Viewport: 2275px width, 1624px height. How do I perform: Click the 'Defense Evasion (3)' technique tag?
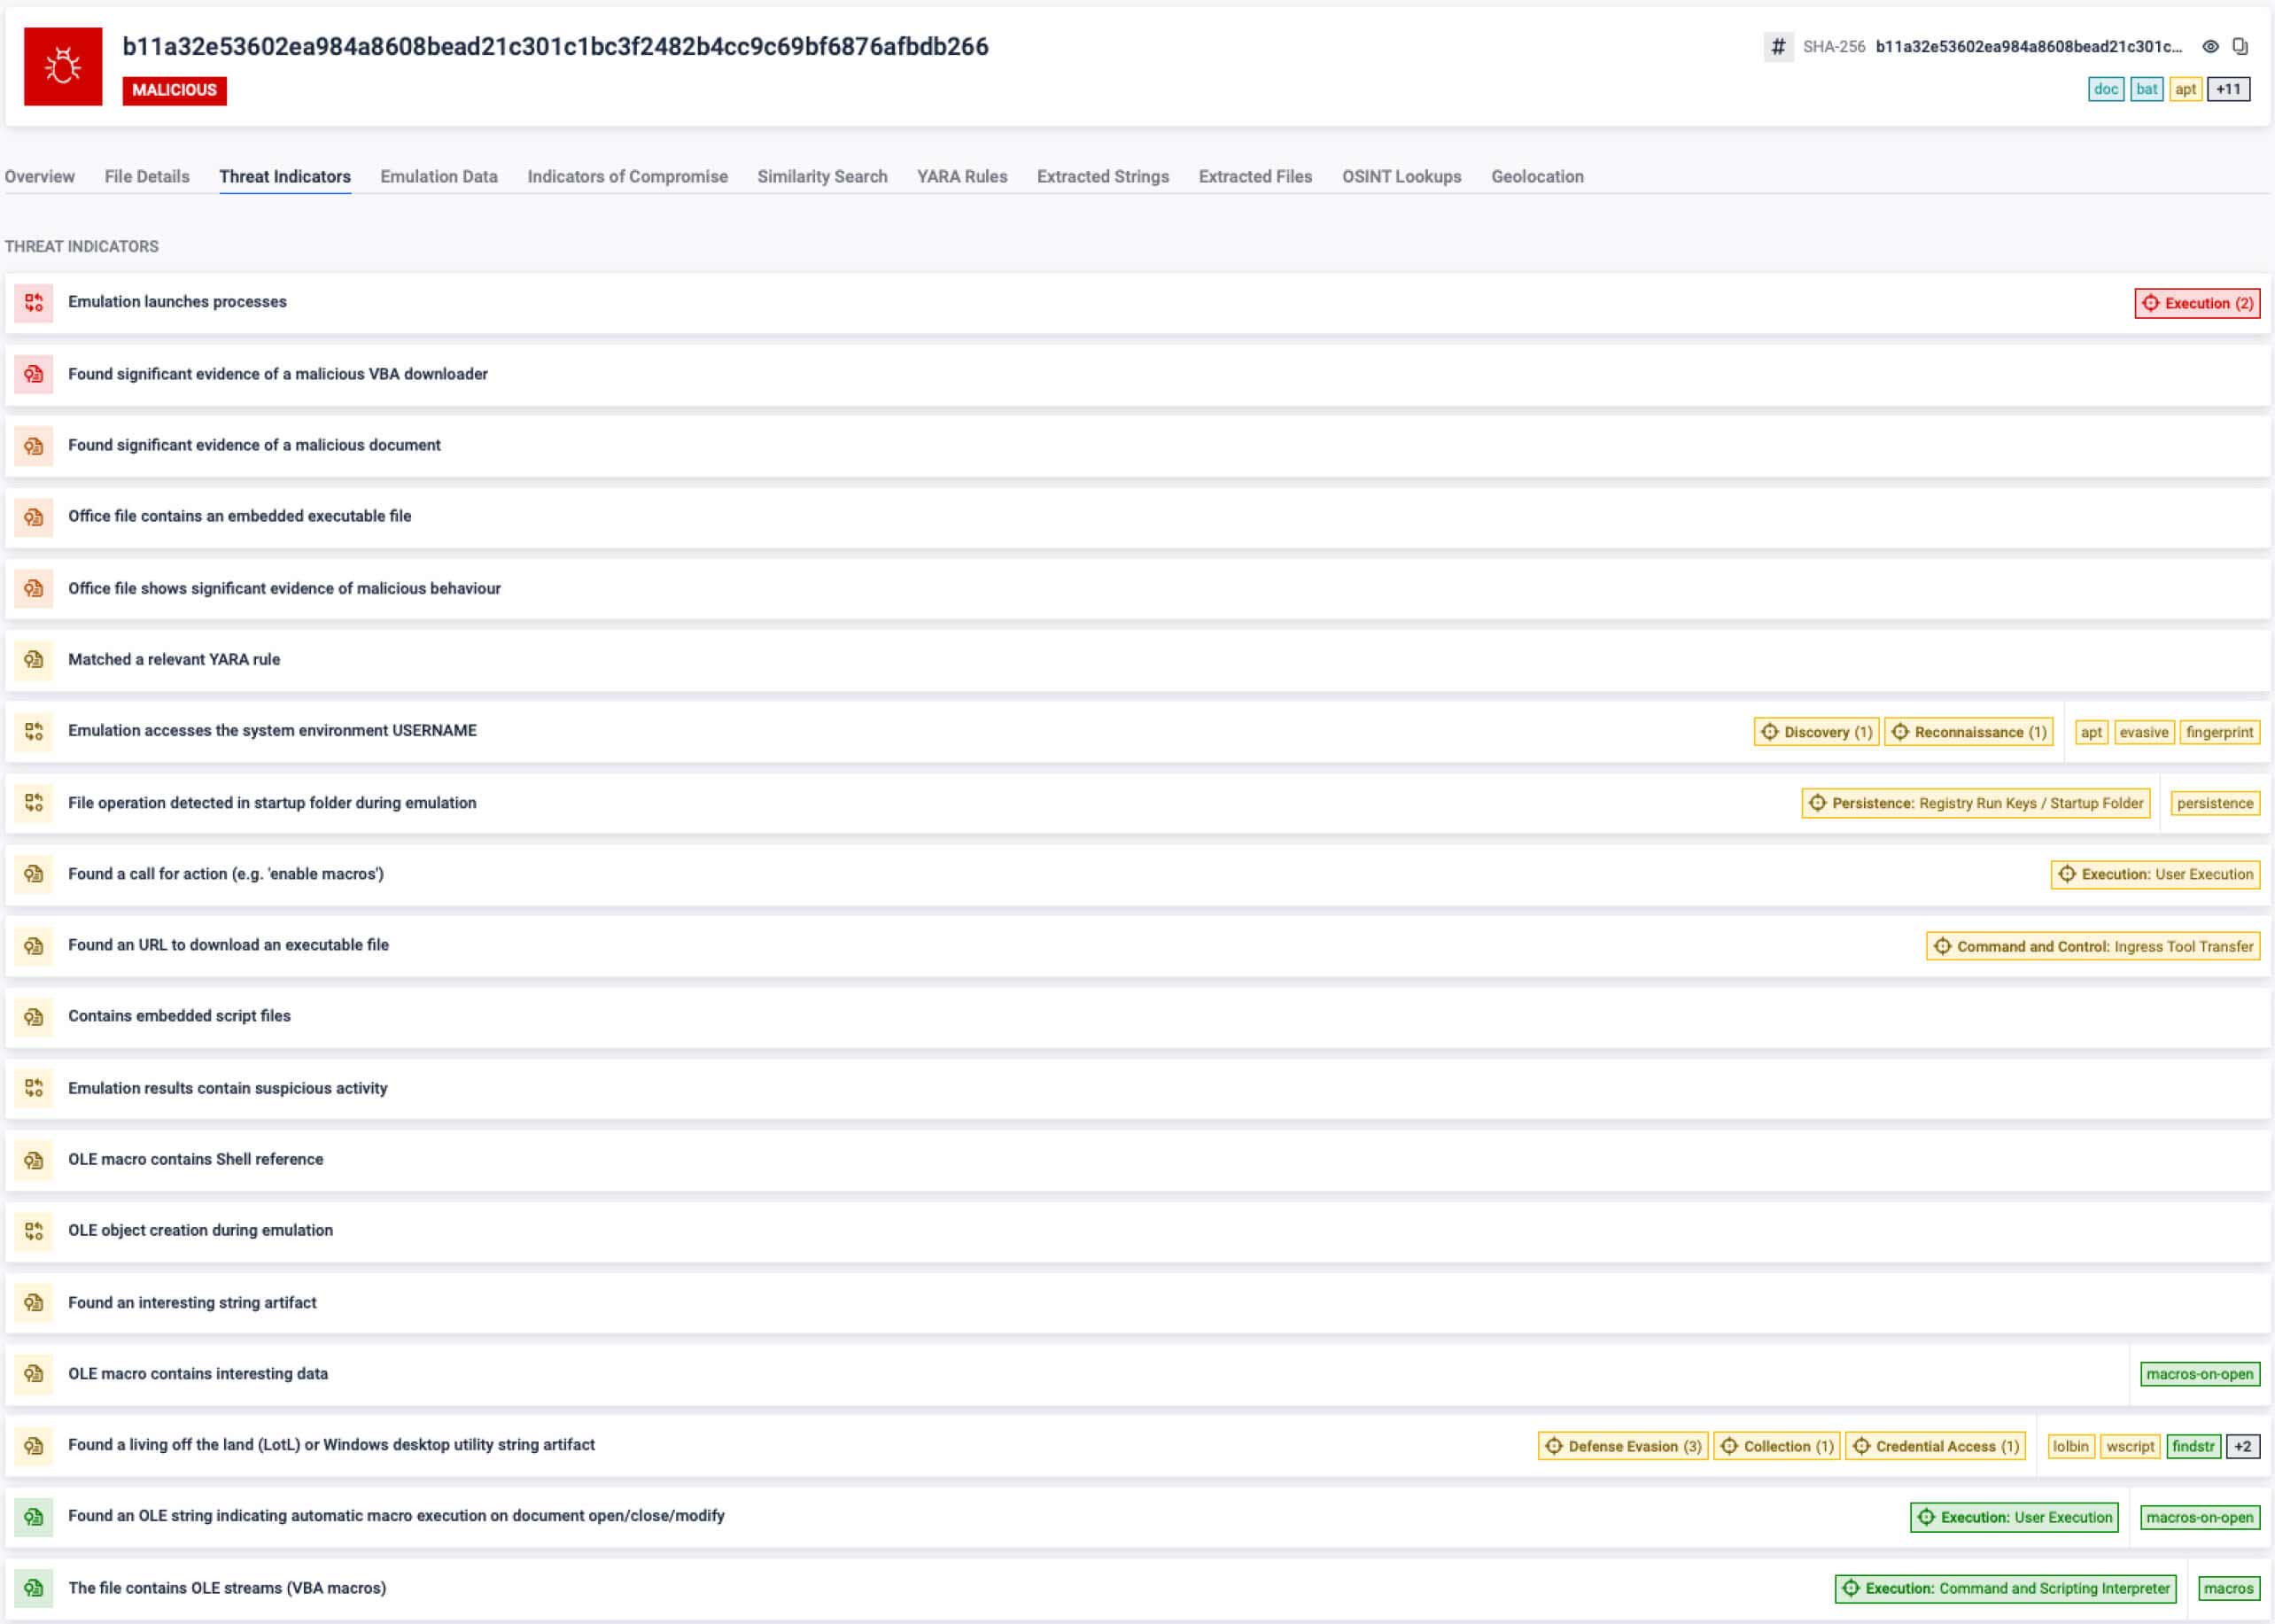1622,1445
